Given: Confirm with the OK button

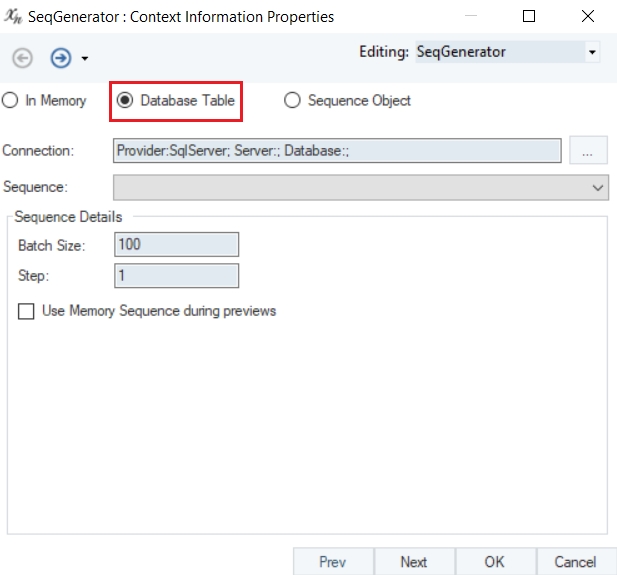Looking at the screenshot, I should point(495,562).
